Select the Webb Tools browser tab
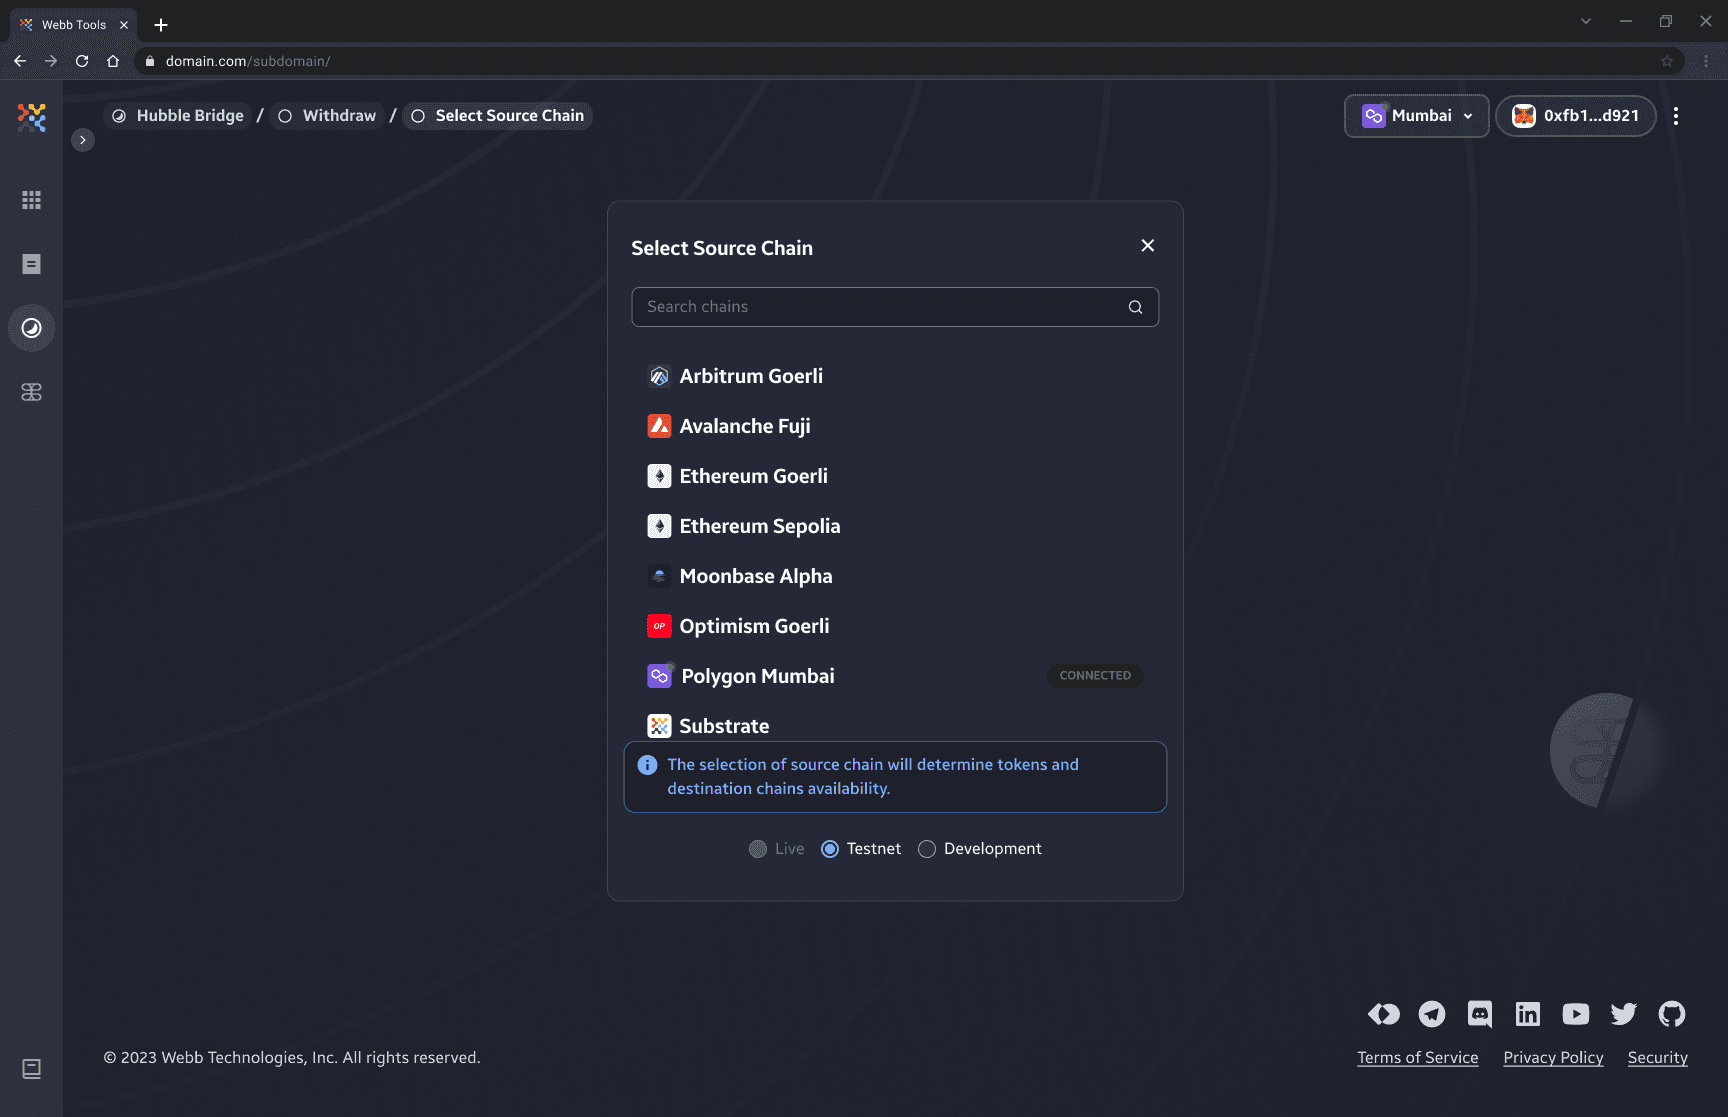1728x1117 pixels. point(73,25)
